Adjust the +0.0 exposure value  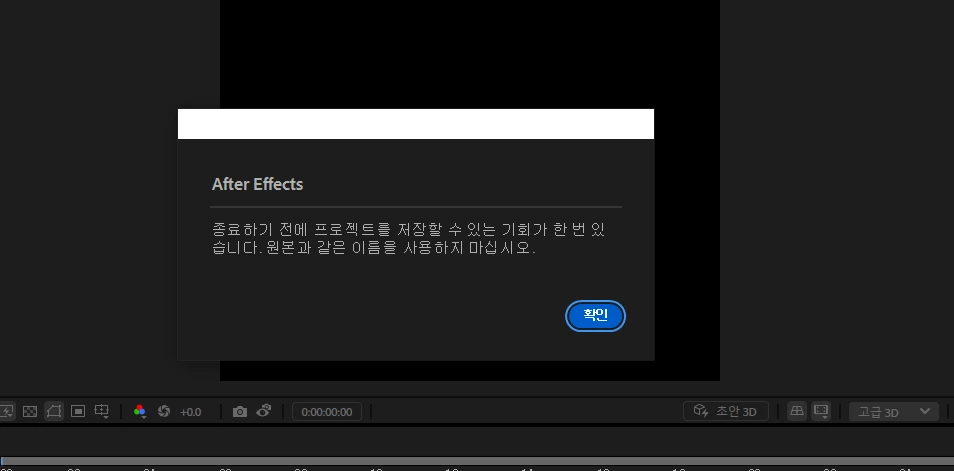190,412
